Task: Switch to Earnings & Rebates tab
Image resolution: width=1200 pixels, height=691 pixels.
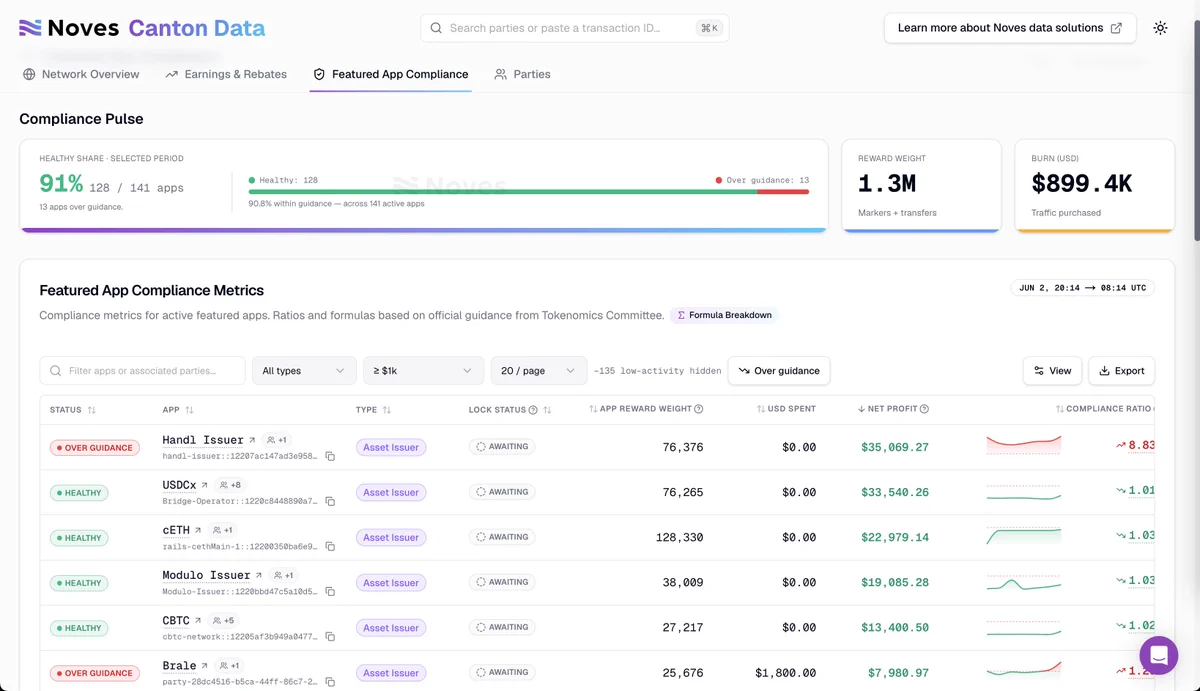Action: click(x=226, y=74)
